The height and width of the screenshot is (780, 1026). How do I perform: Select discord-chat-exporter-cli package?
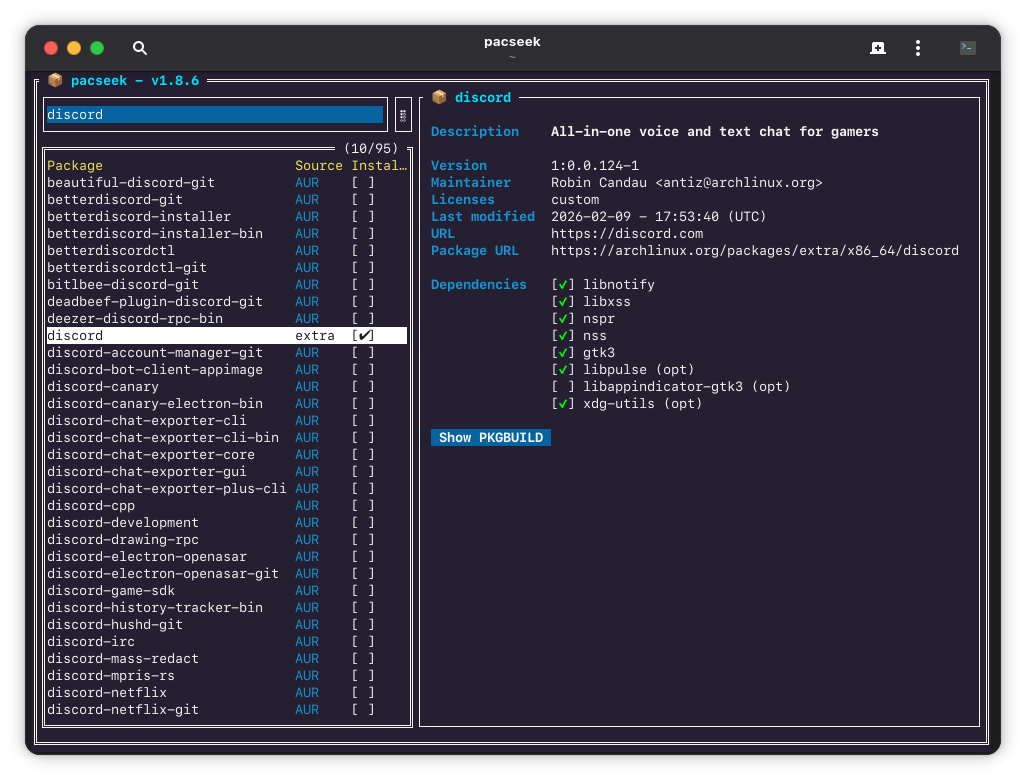pyautogui.click(x=226, y=421)
